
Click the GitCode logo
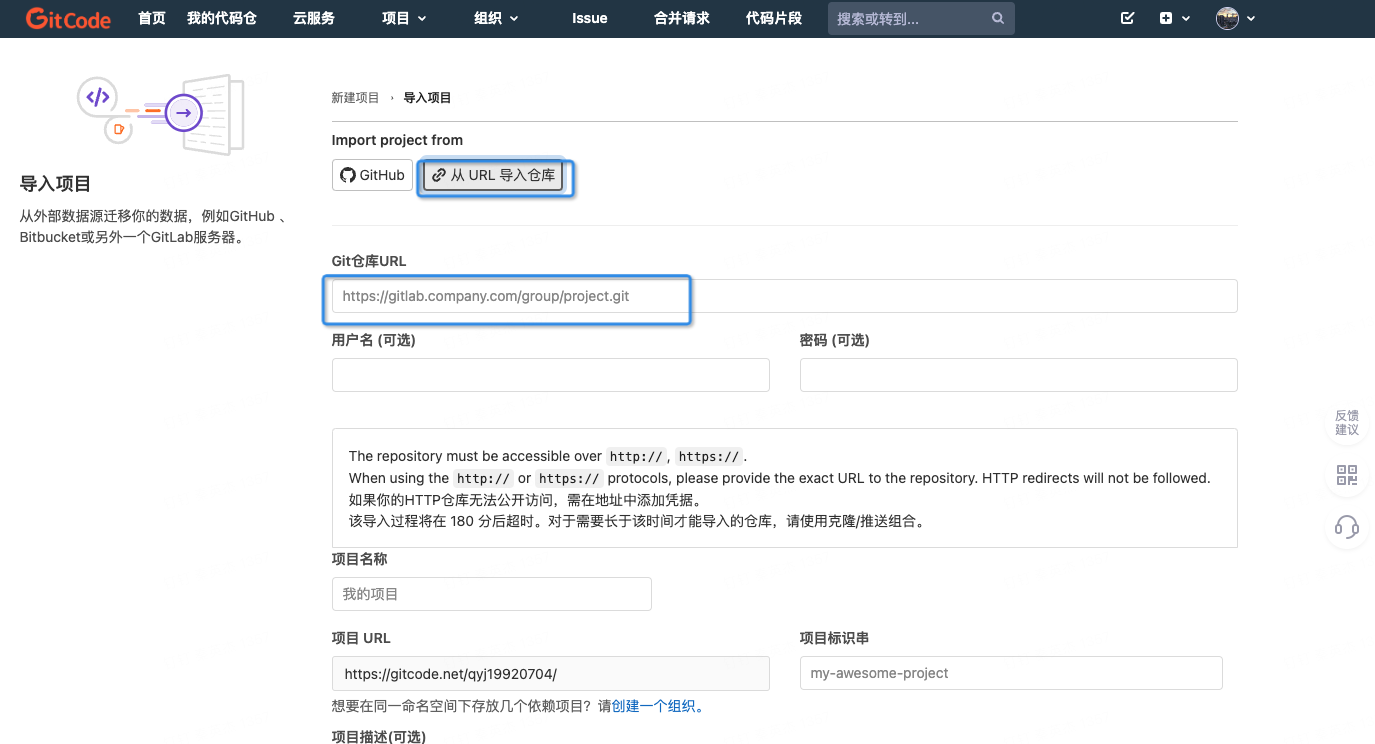tap(68, 19)
